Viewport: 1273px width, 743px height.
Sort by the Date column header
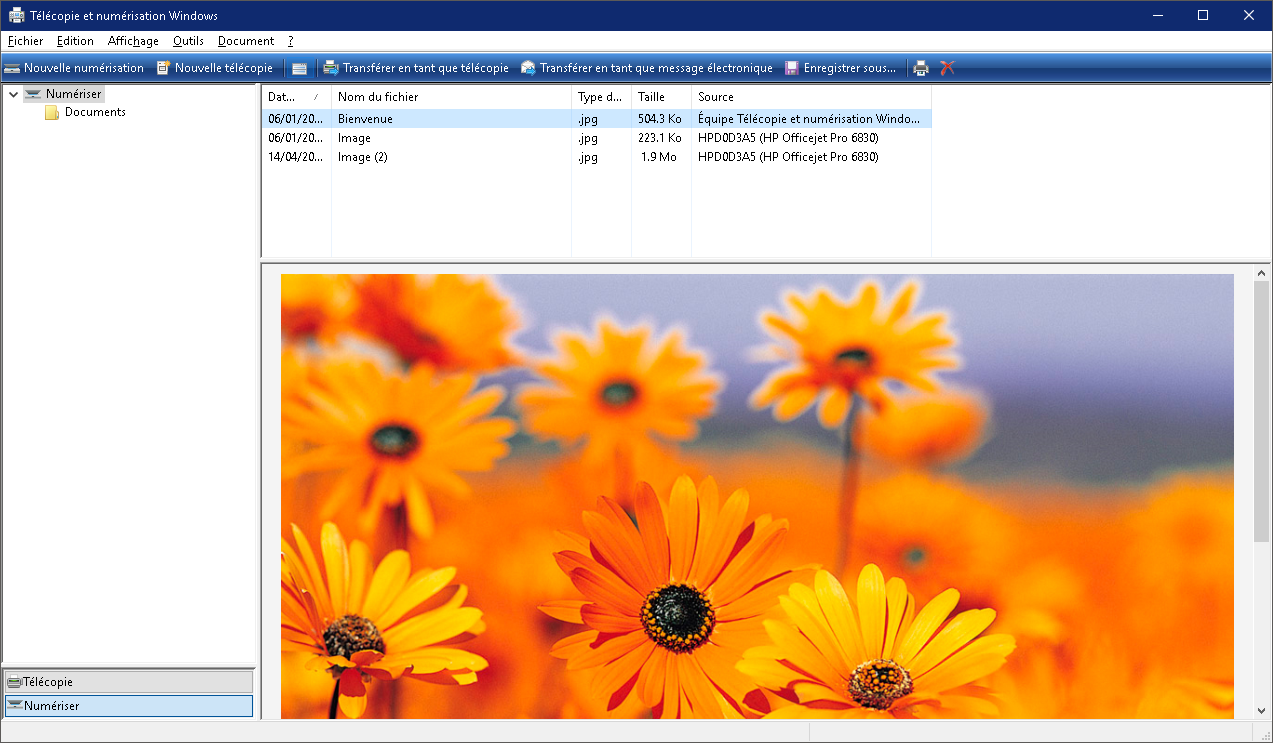[x=296, y=97]
